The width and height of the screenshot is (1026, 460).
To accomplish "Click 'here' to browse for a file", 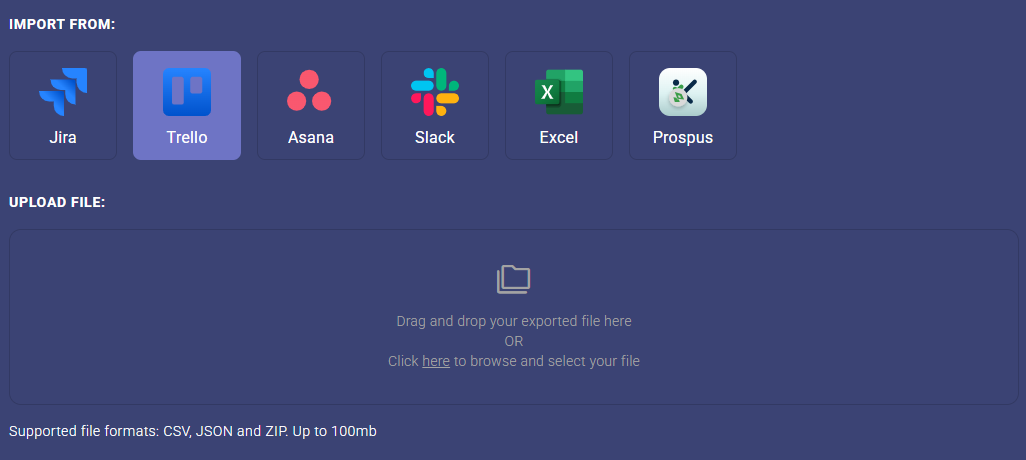I will coord(436,361).
